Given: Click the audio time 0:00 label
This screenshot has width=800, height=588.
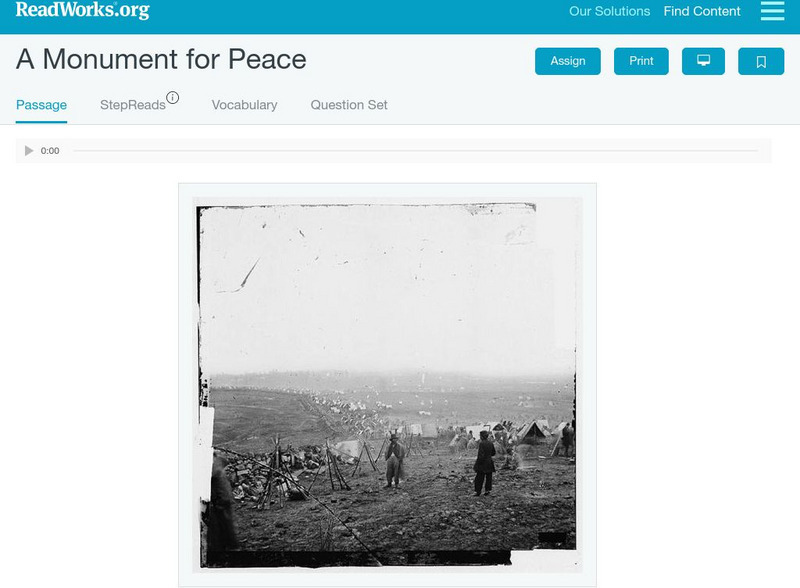Looking at the screenshot, I should coord(50,151).
